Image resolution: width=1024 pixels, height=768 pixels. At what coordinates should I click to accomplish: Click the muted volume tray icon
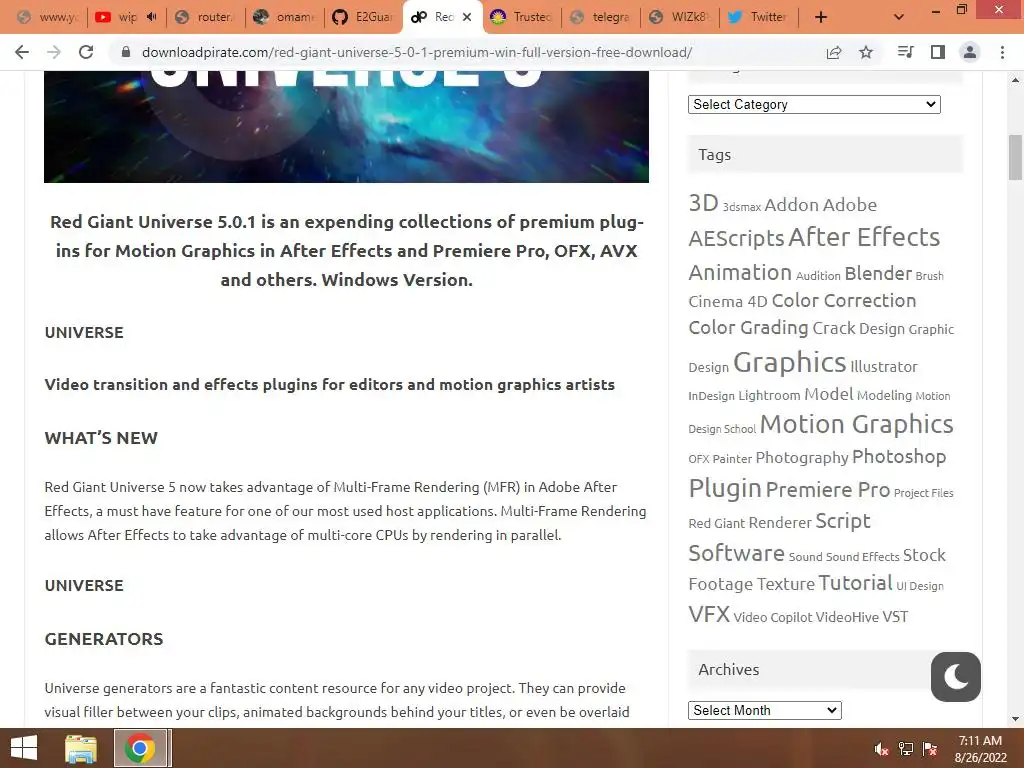pyautogui.click(x=881, y=749)
